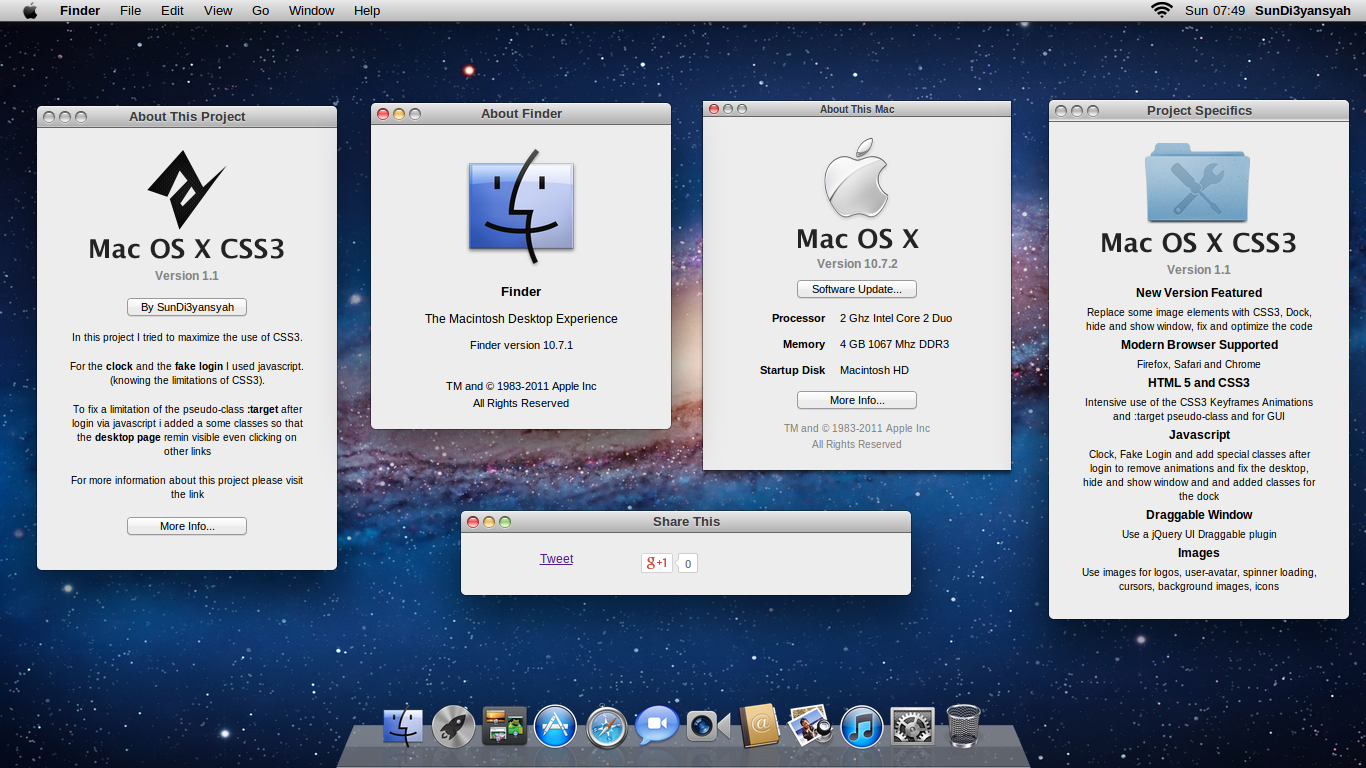Open the Window menu
Image resolution: width=1366 pixels, height=768 pixels.
click(x=312, y=10)
